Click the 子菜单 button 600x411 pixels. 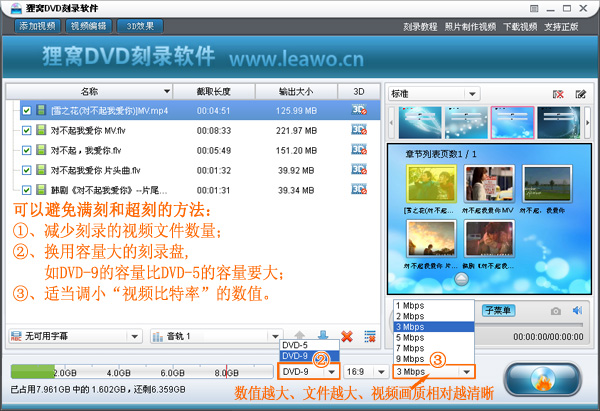[x=498, y=310]
